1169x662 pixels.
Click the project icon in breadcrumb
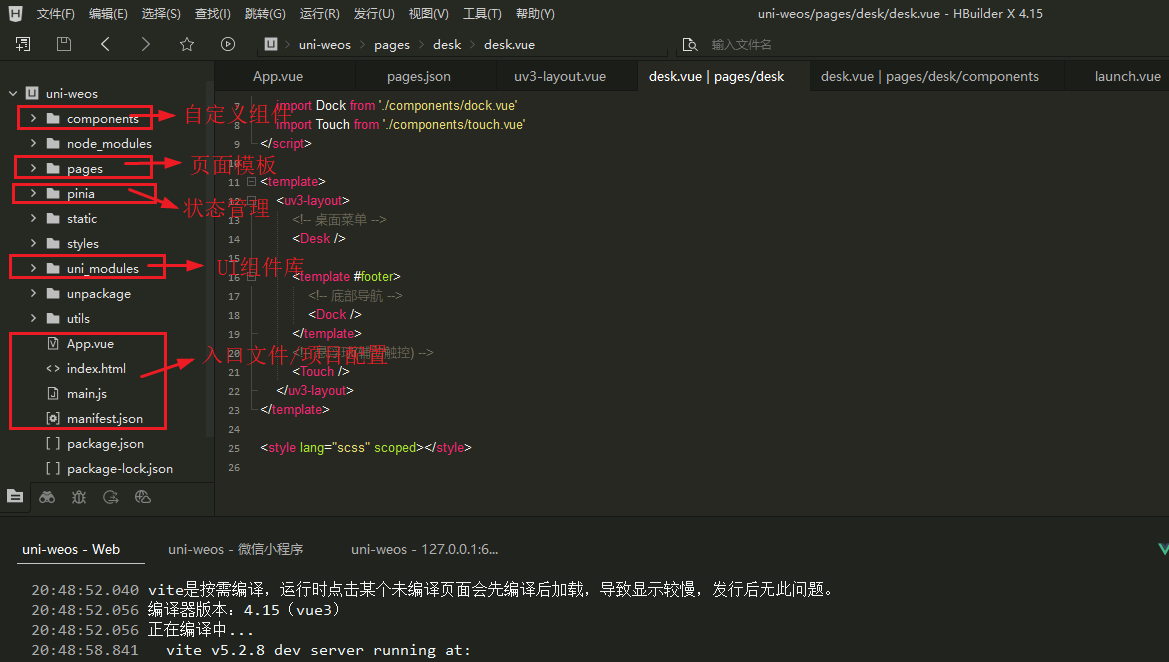pyautogui.click(x=271, y=44)
